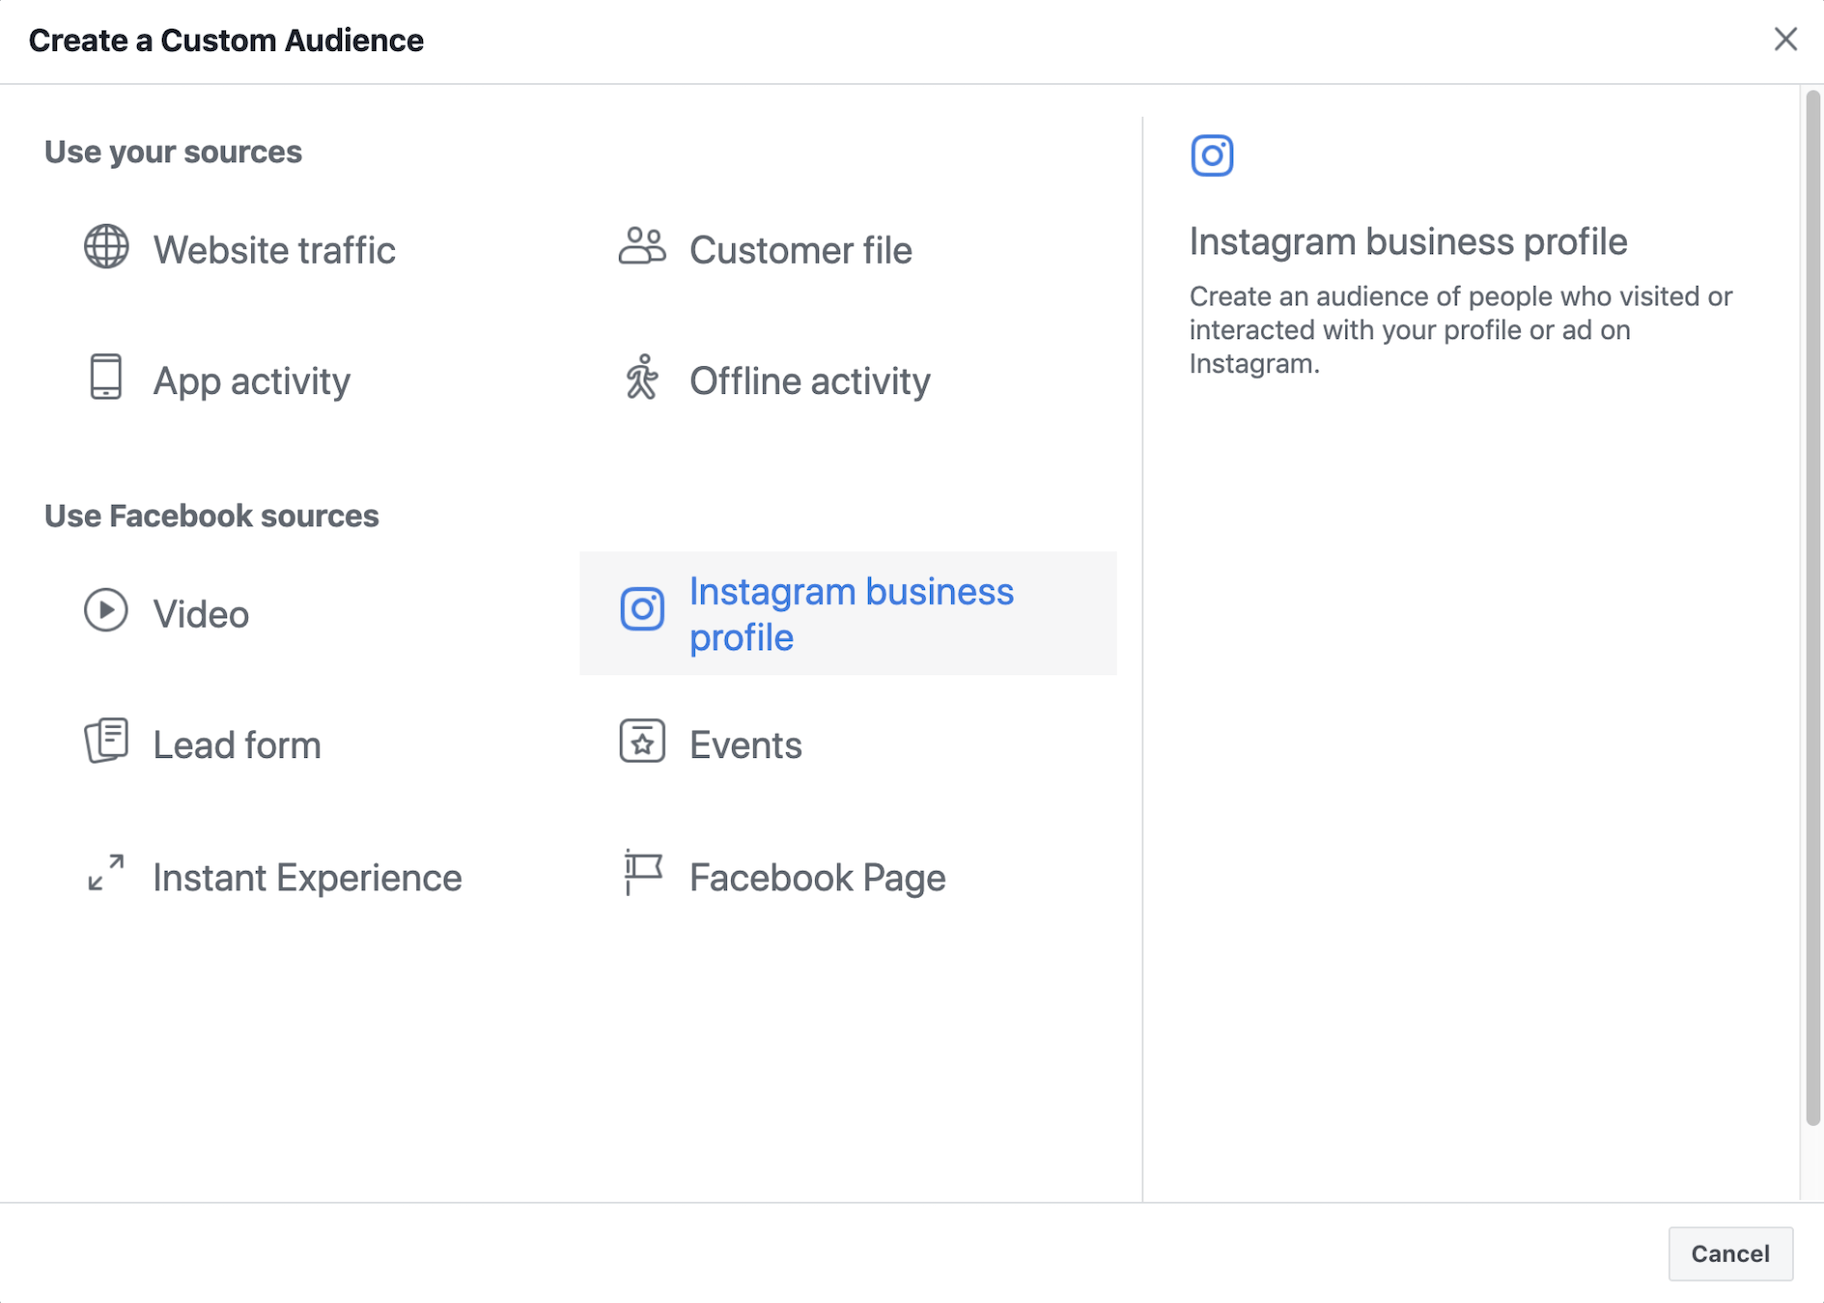Click the Instagram logo in the description panel

coord(1212,156)
